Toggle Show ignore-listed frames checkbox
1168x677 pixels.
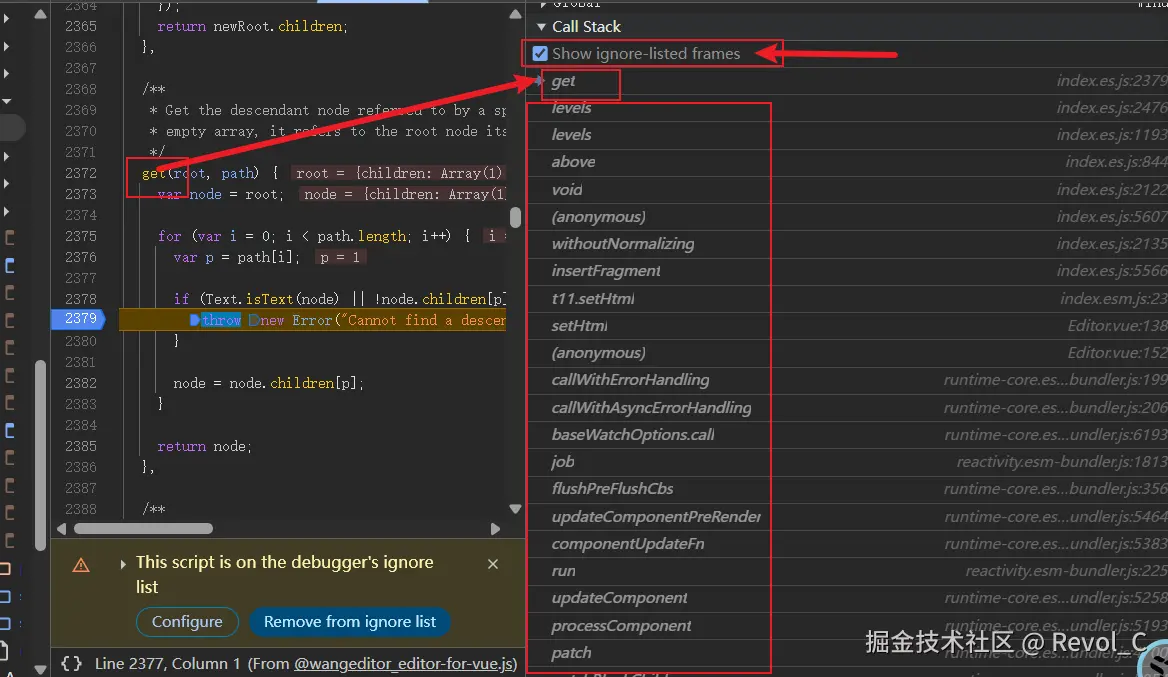(x=540, y=54)
